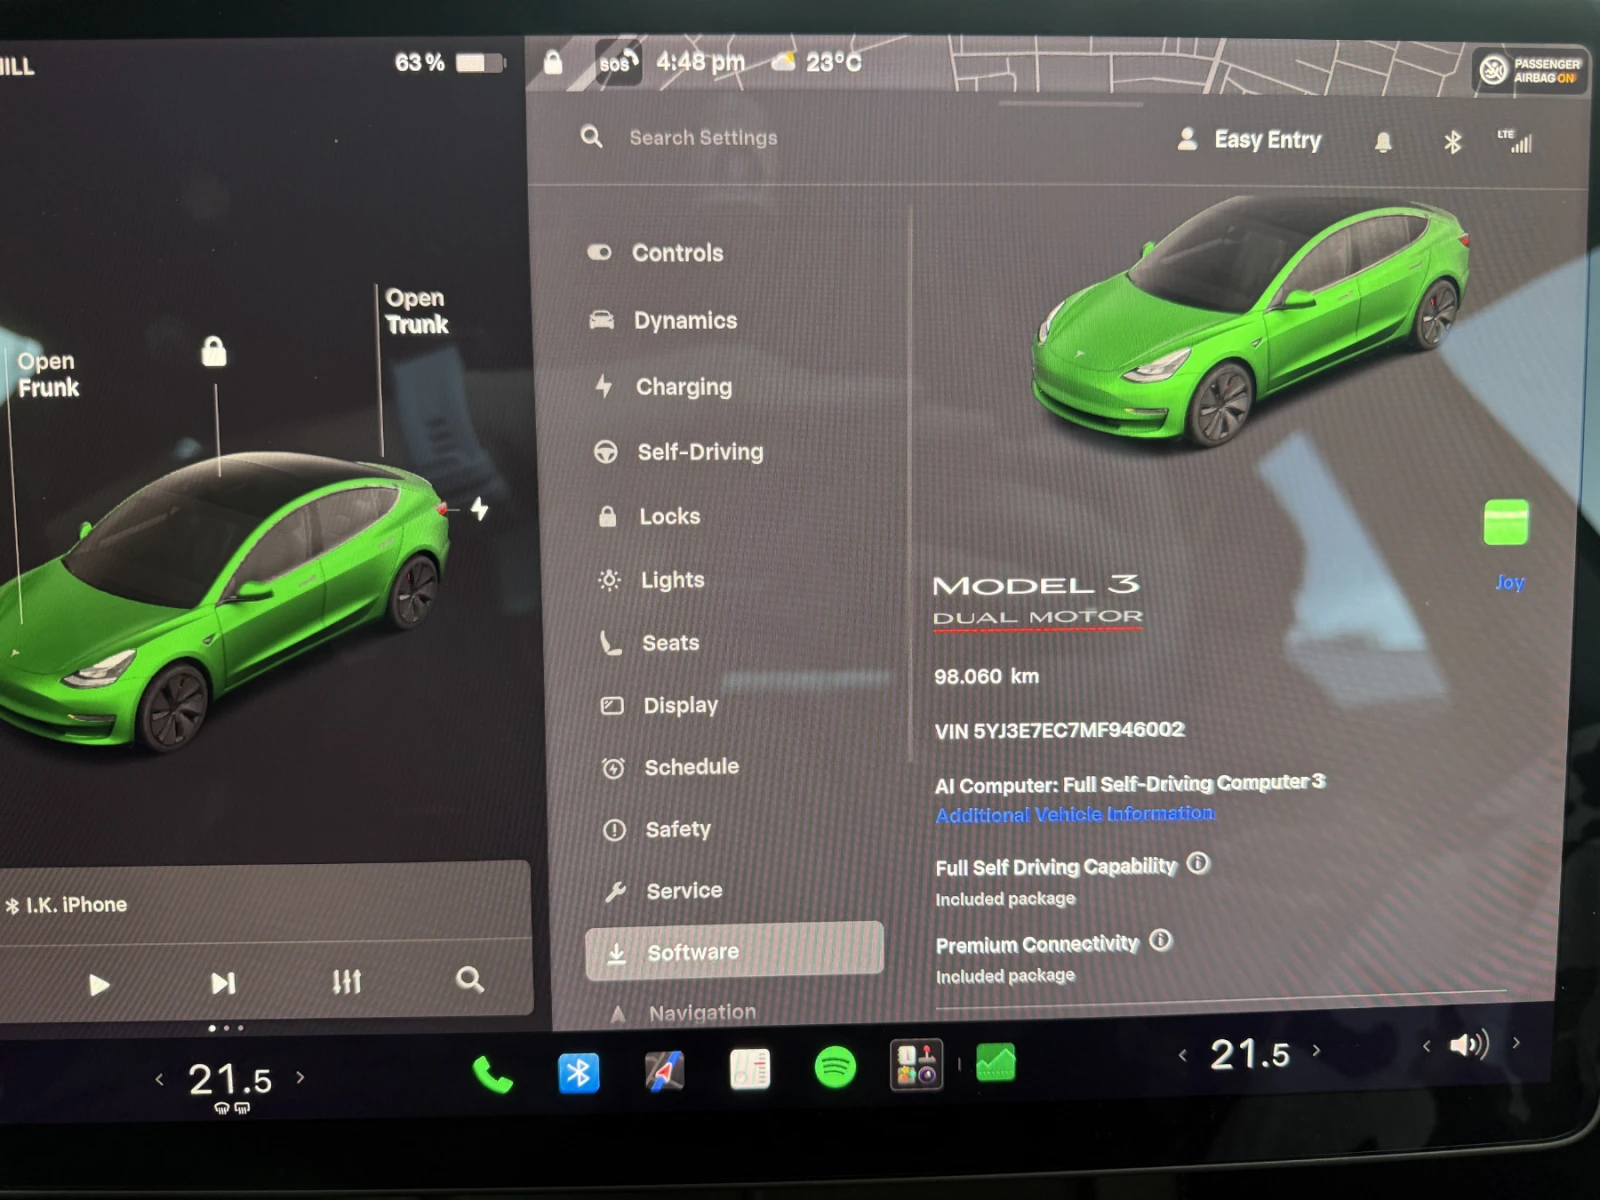
Task: Decrease driver temperature with left arrow
Action: click(159, 1079)
